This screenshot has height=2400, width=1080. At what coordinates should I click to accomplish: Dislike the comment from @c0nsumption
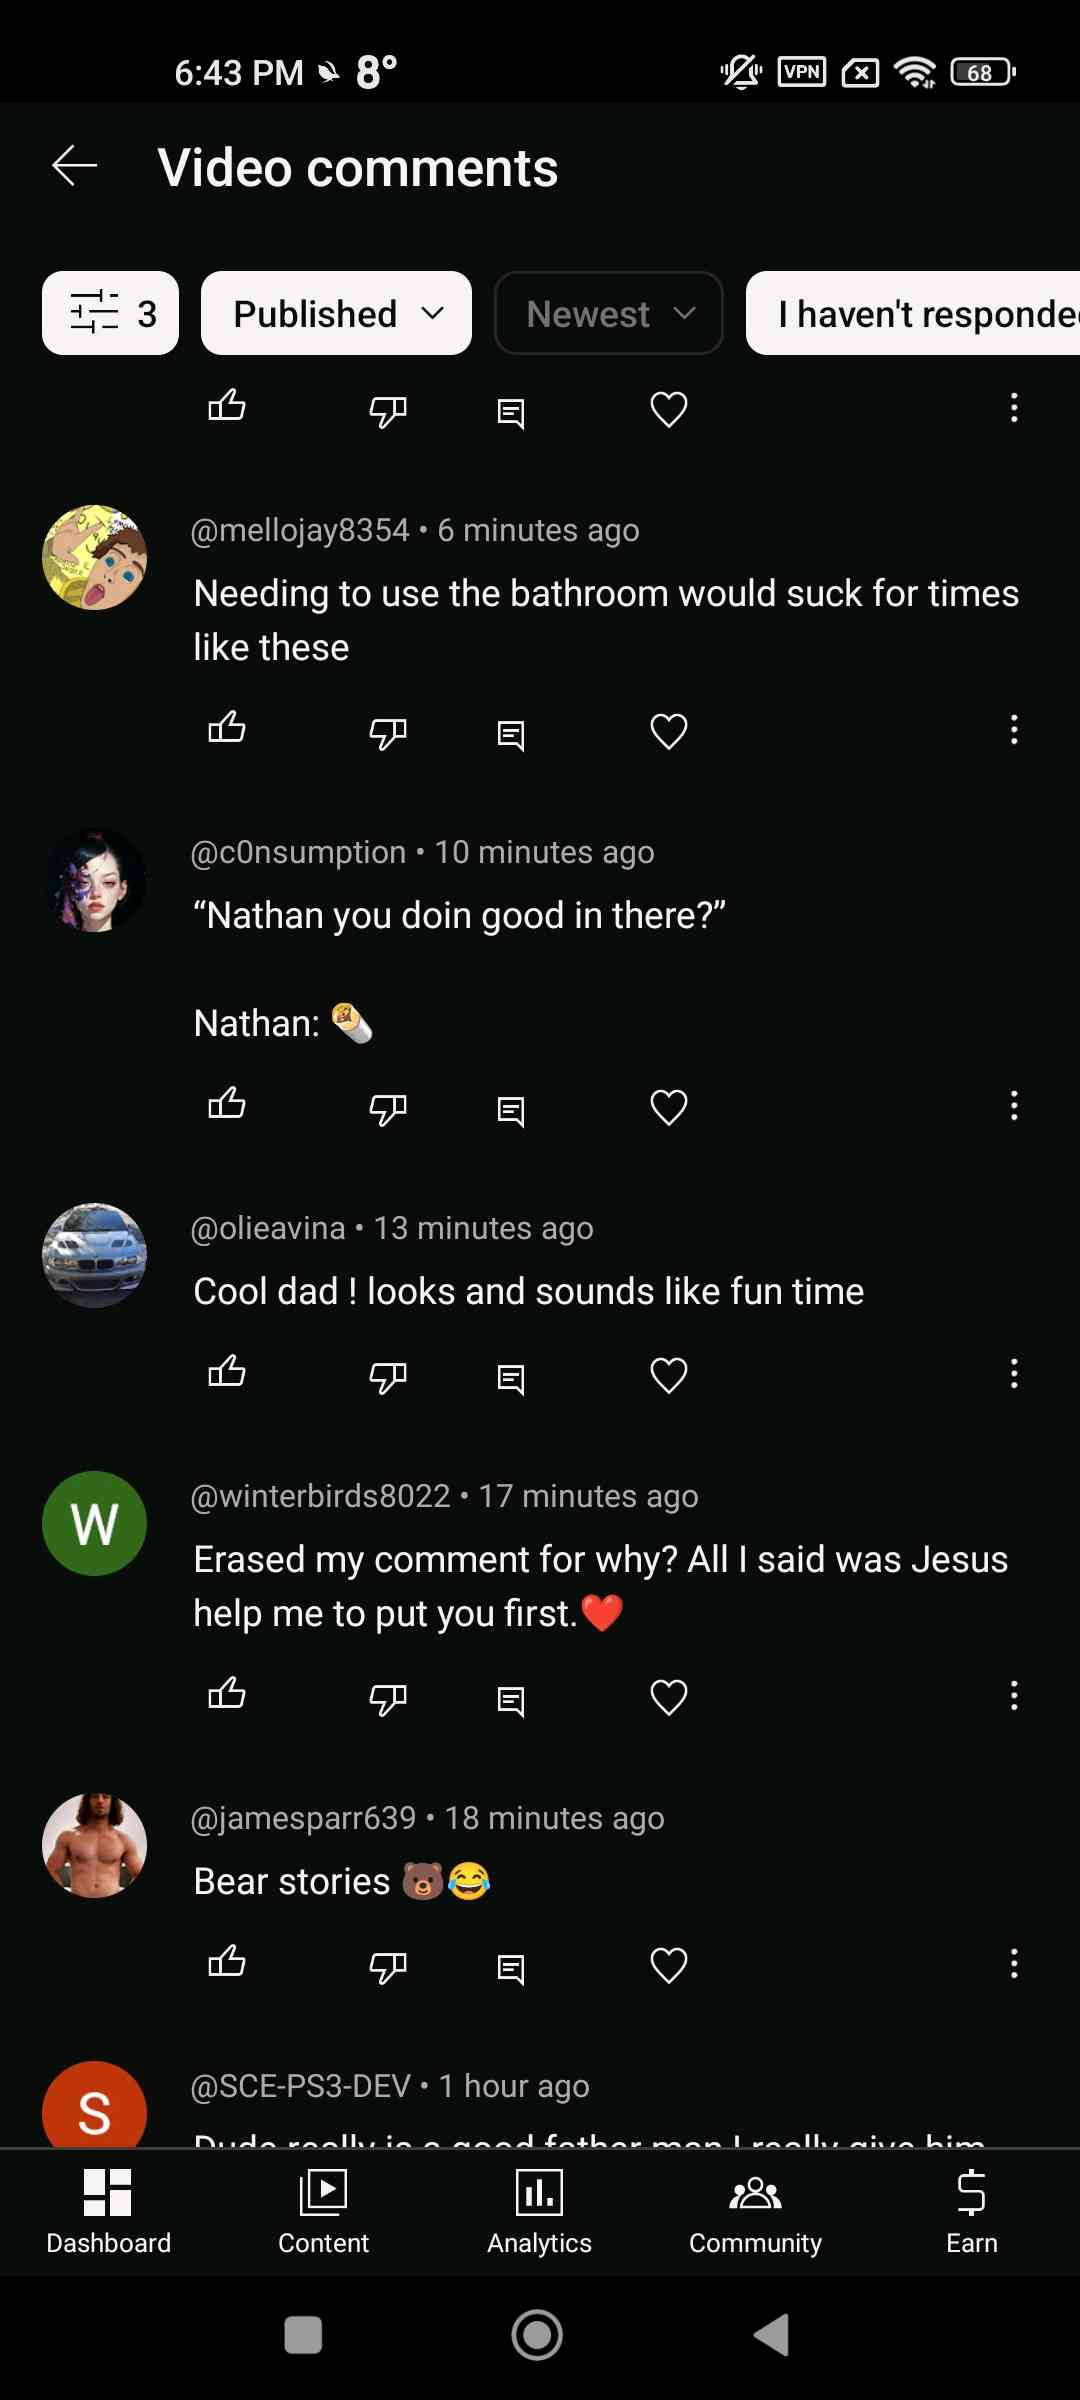pyautogui.click(x=388, y=1107)
